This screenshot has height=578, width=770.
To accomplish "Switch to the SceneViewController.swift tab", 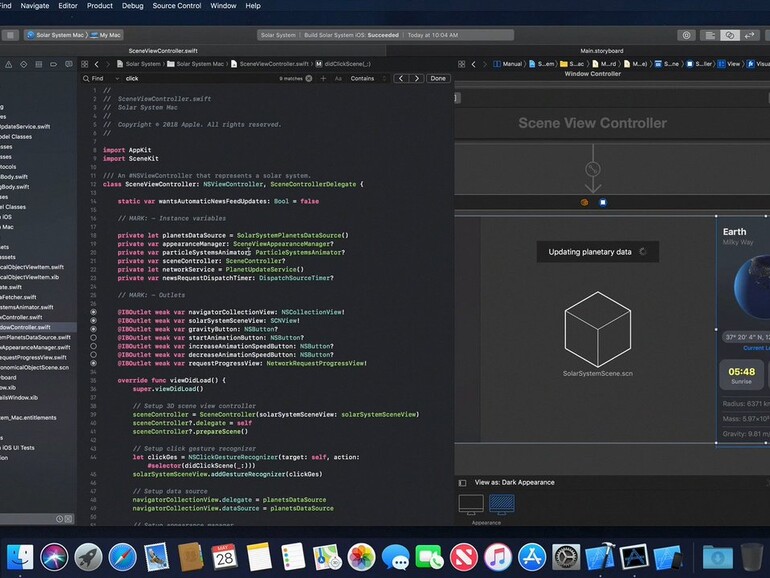I will 163,51.
